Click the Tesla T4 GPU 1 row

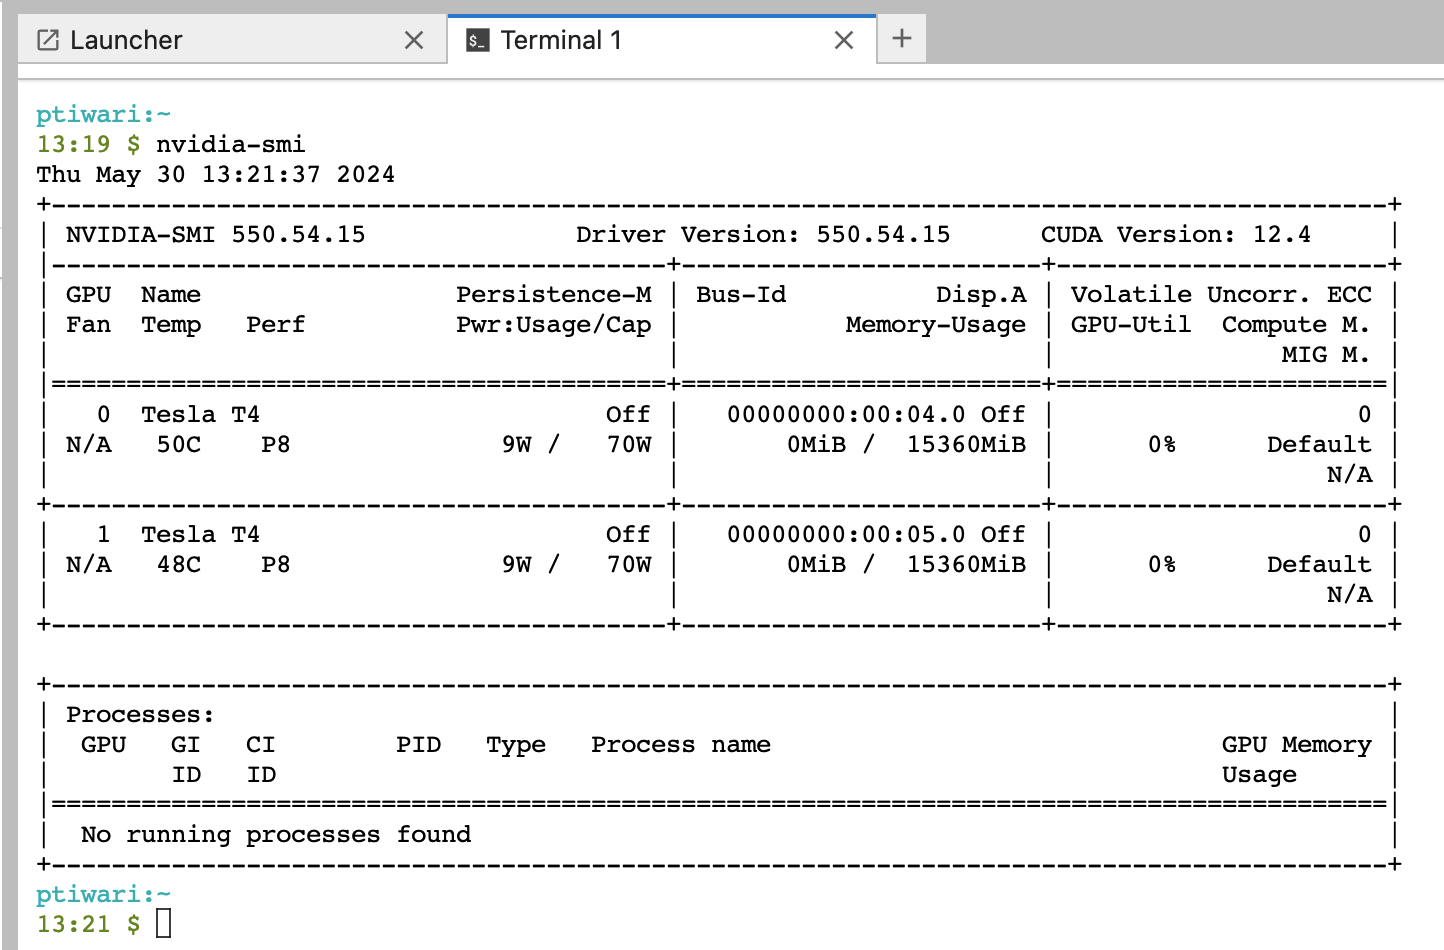pyautogui.click(x=200, y=533)
